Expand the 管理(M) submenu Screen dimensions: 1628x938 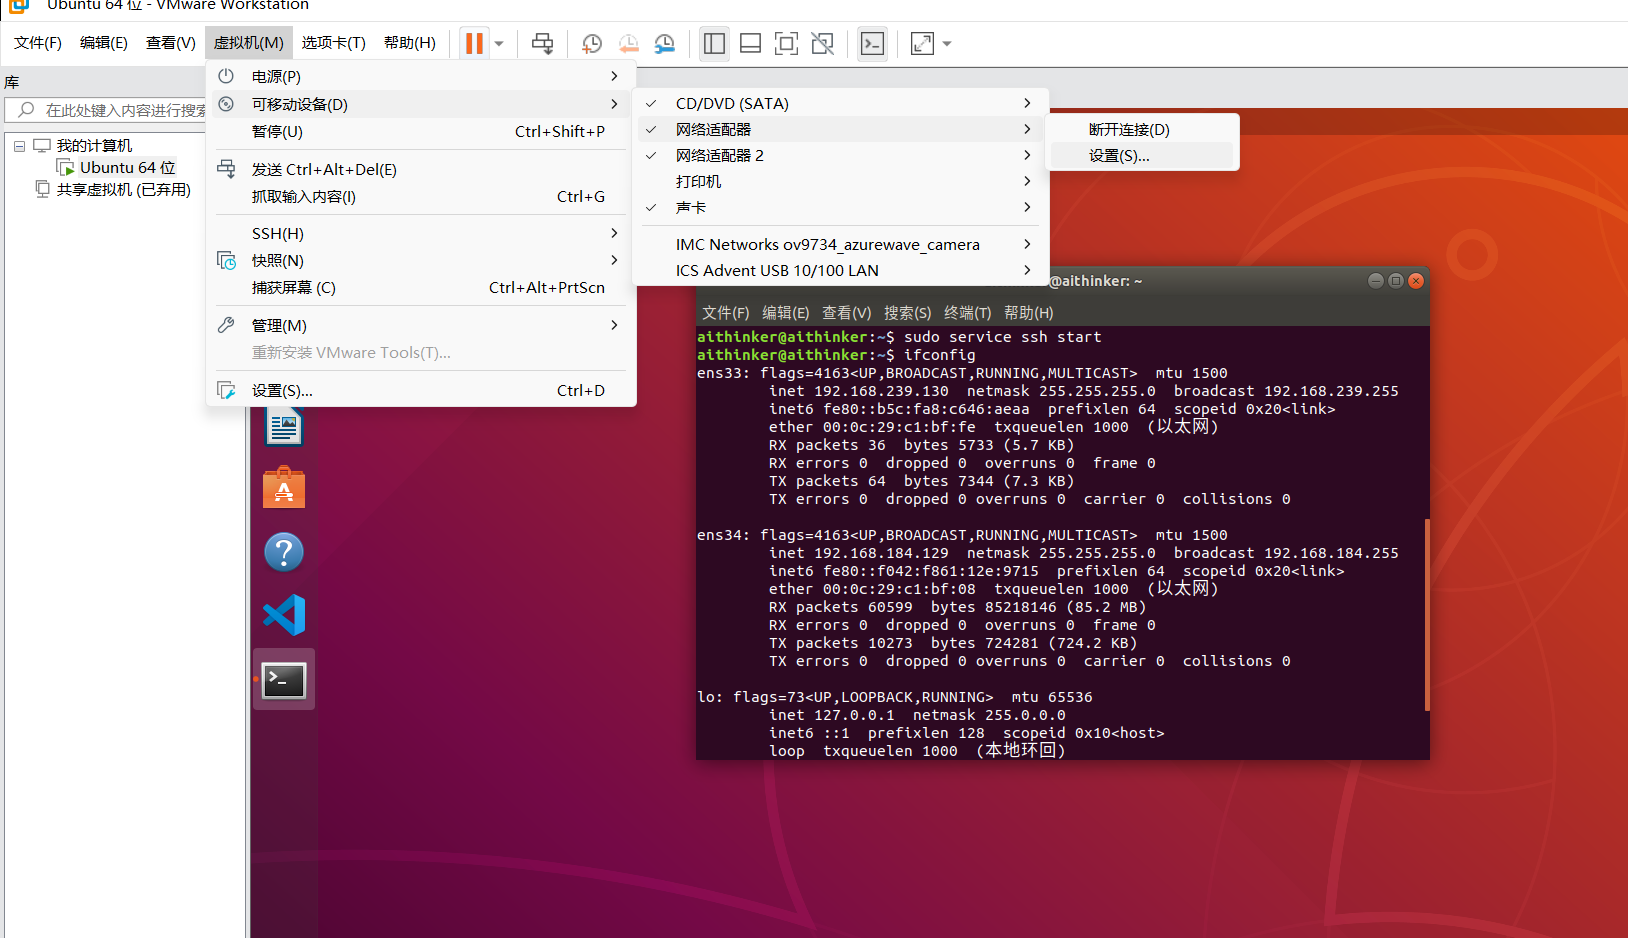[x=421, y=325]
